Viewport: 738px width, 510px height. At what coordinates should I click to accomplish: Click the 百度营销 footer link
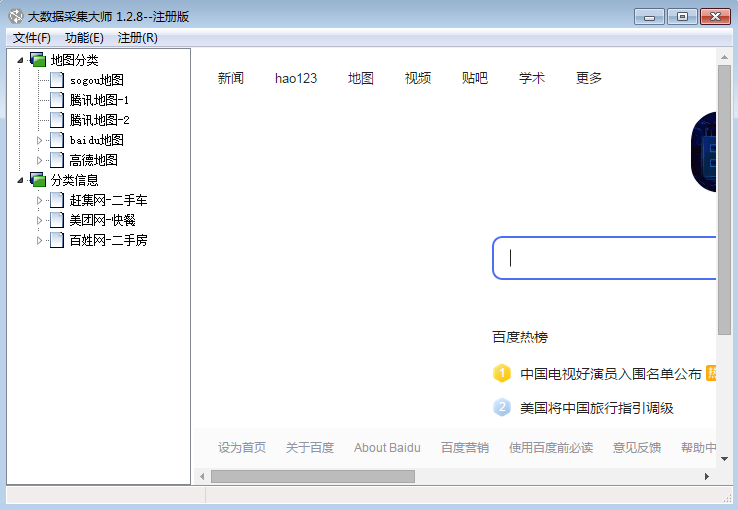(465, 447)
